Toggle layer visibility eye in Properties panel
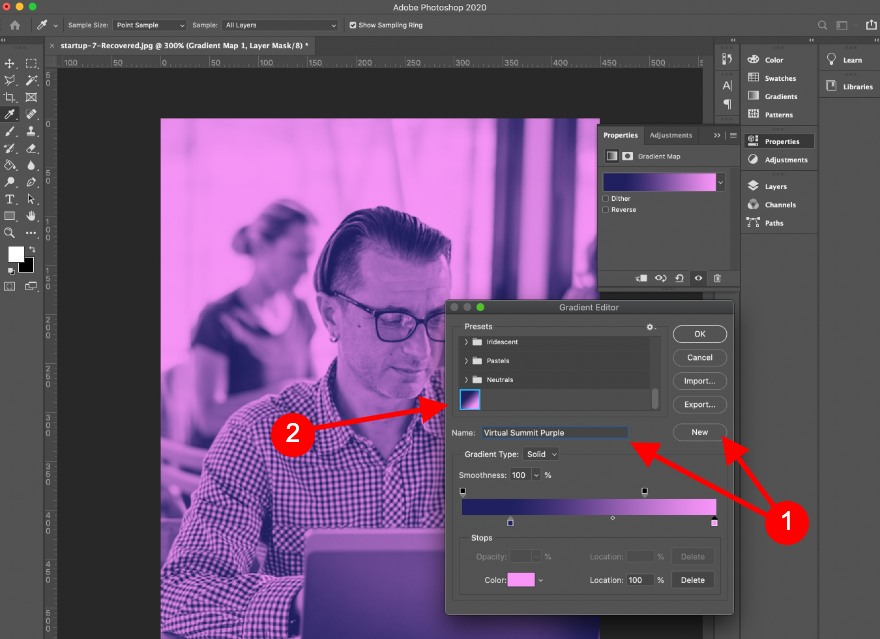The width and height of the screenshot is (880, 639). (x=698, y=278)
